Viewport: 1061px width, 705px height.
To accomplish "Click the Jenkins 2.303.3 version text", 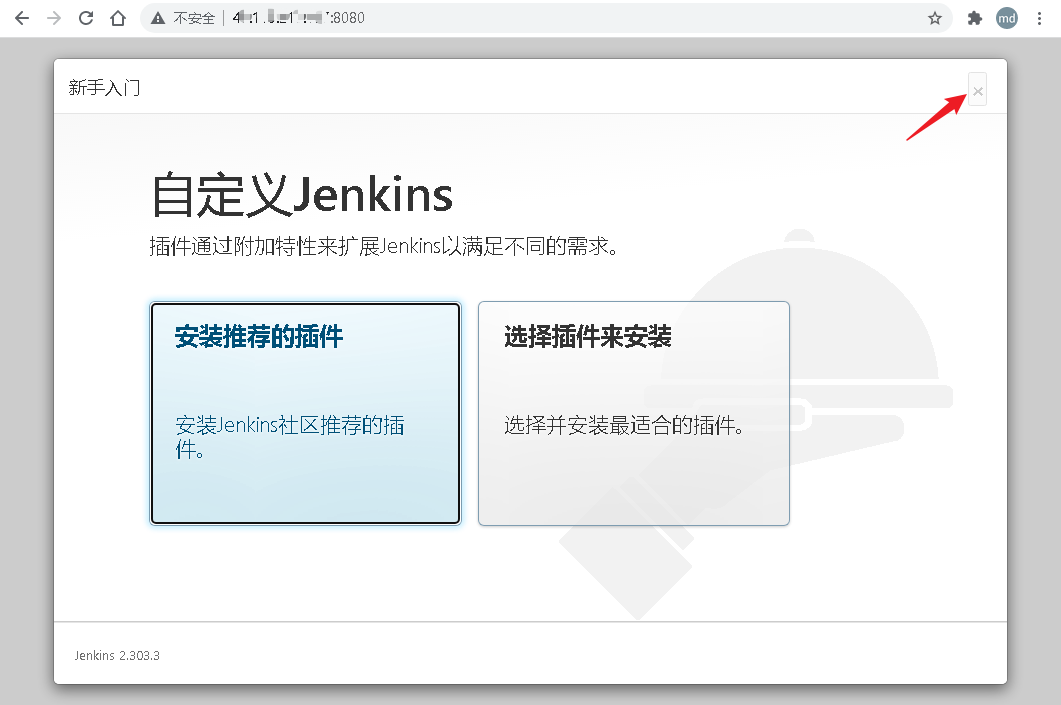I will (x=117, y=656).
